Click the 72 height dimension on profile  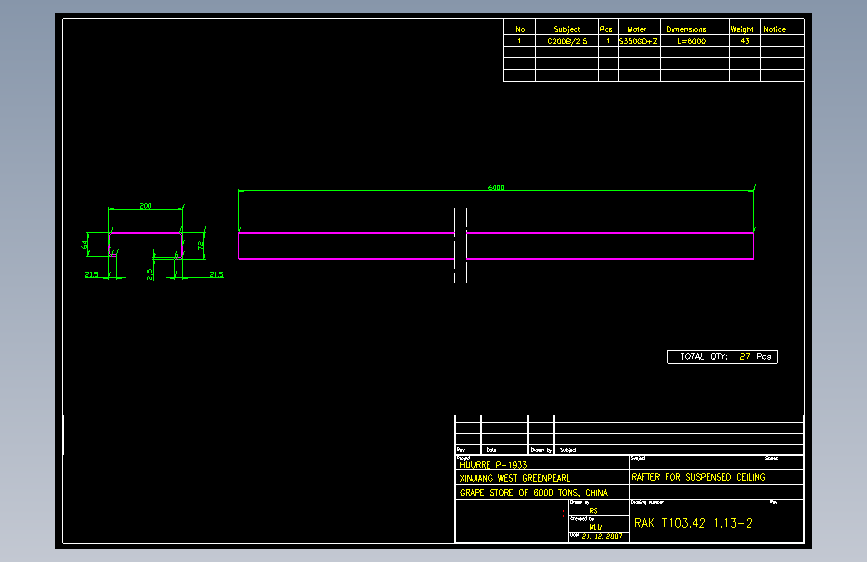[x=201, y=244]
